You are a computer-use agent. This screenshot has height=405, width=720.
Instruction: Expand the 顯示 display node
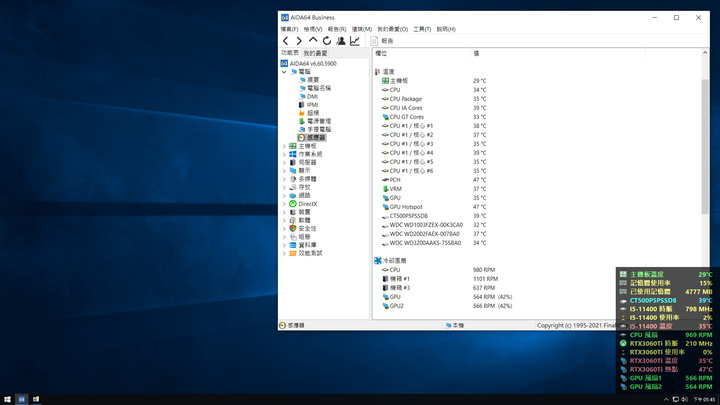(284, 171)
